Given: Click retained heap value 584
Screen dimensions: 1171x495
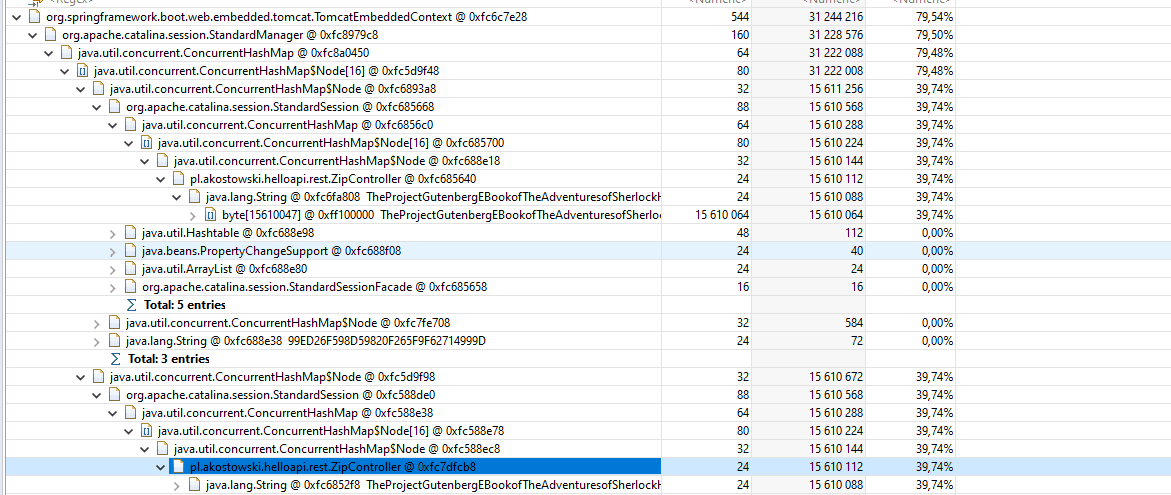Looking at the screenshot, I should pos(854,323).
